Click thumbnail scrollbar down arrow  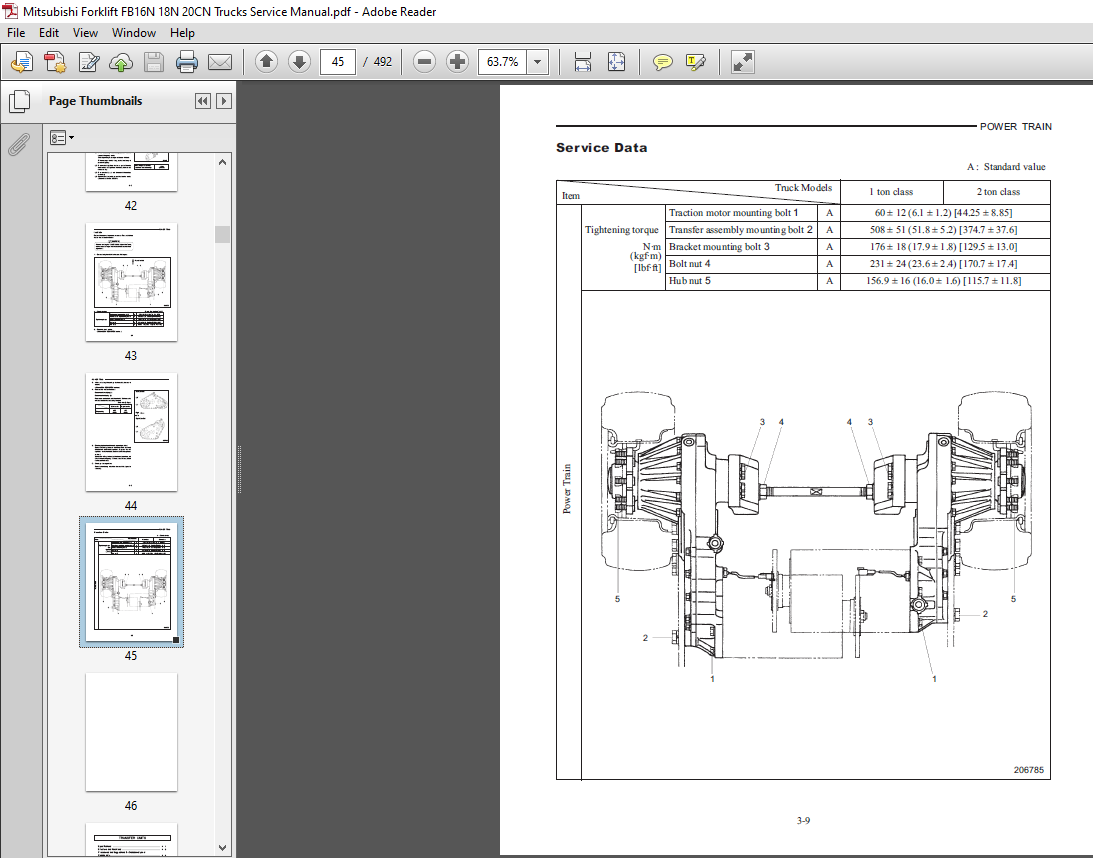222,848
